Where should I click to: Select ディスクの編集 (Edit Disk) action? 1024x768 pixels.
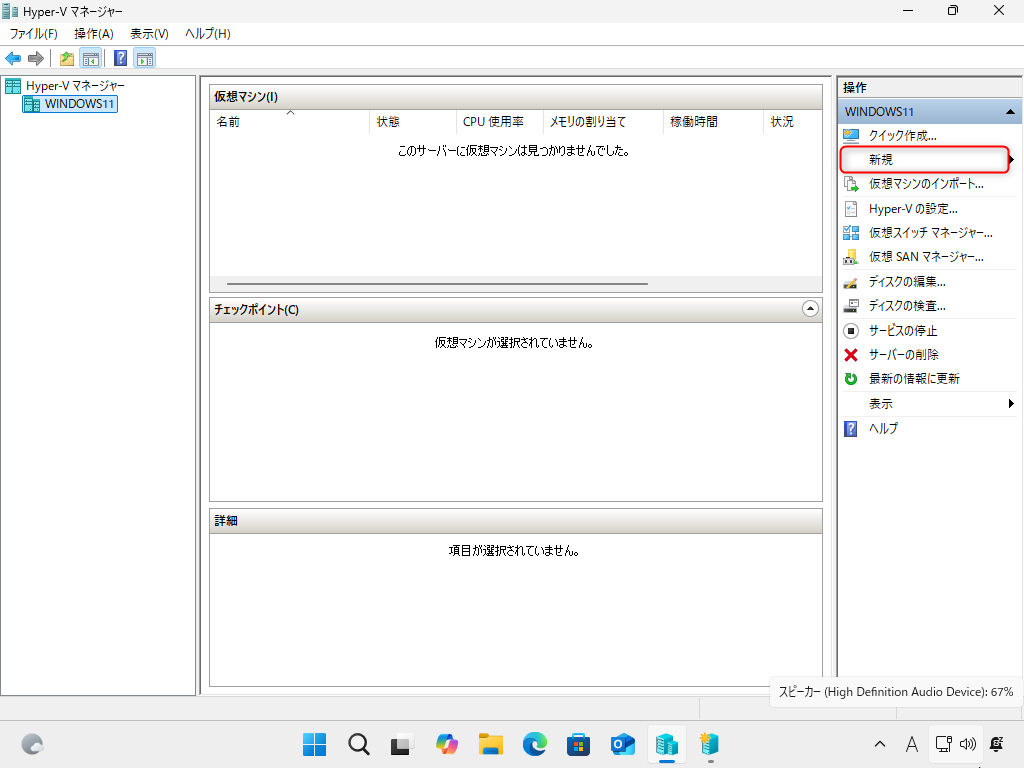[908, 281]
